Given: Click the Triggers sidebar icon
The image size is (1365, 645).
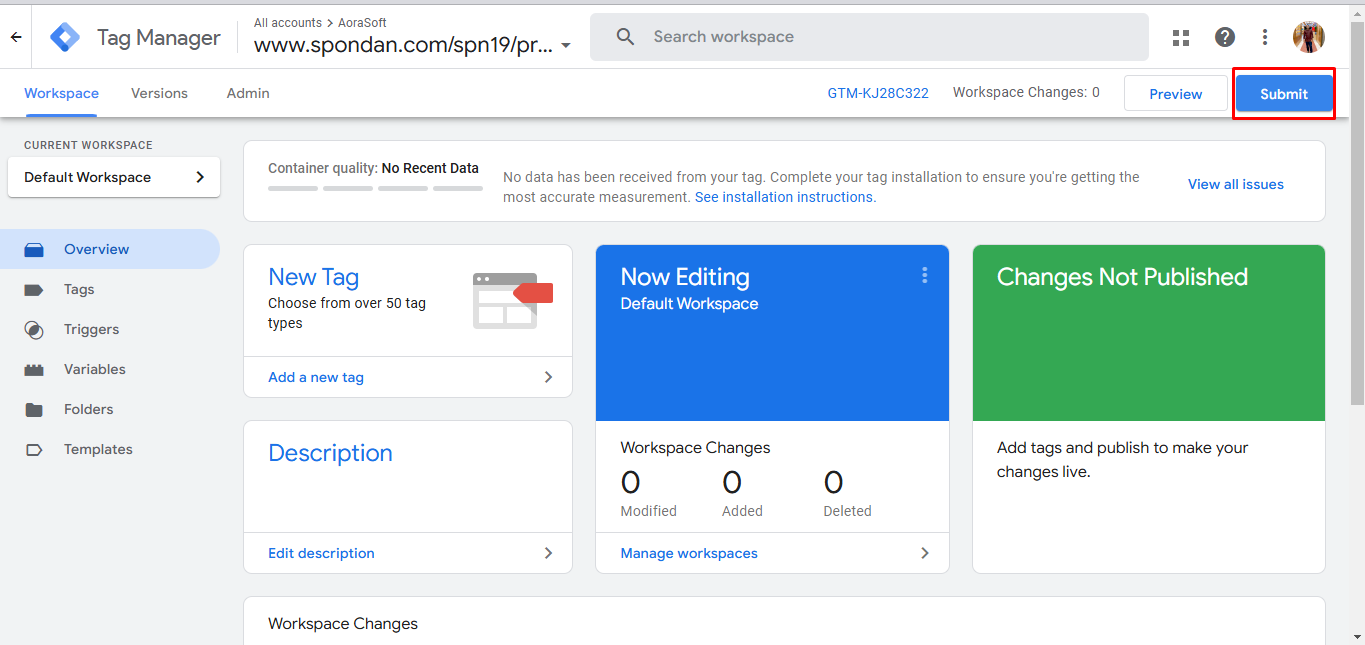Looking at the screenshot, I should tap(34, 330).
